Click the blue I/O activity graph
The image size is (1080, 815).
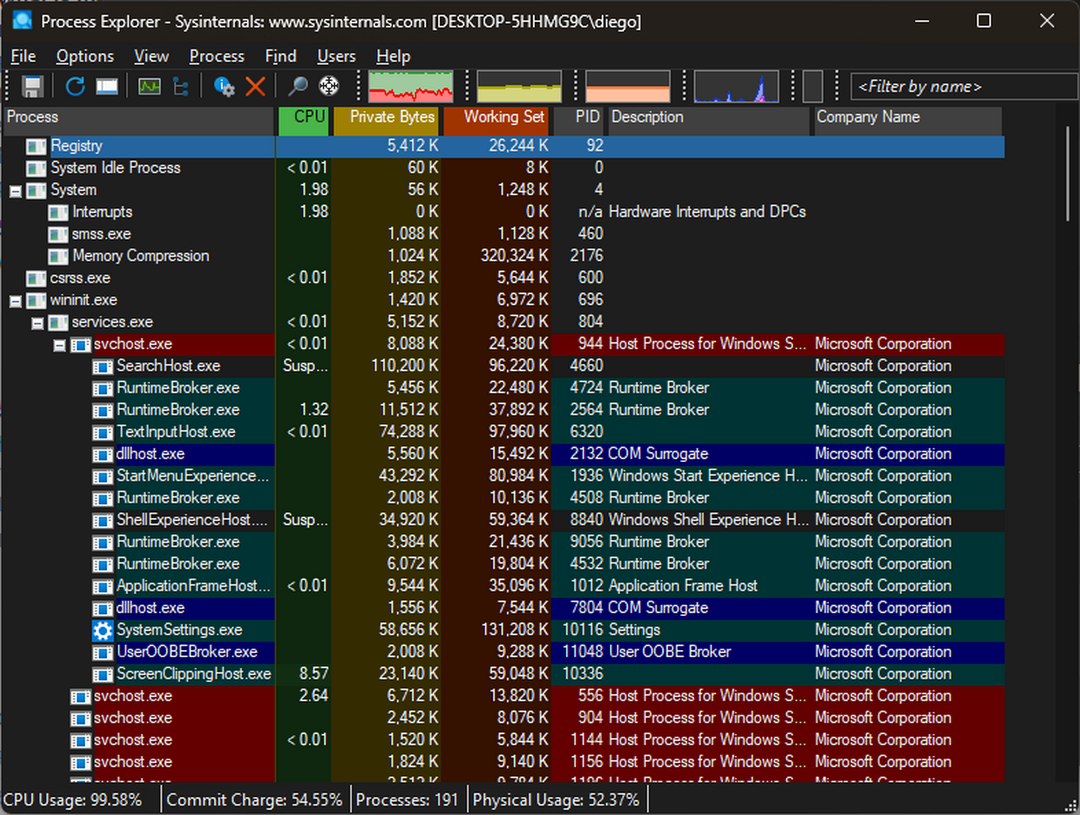(736, 86)
